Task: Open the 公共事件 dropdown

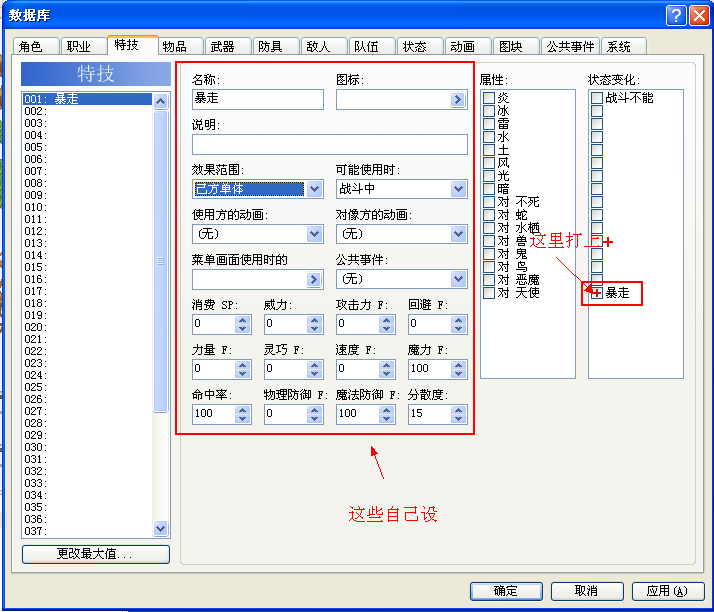Action: coord(458,279)
